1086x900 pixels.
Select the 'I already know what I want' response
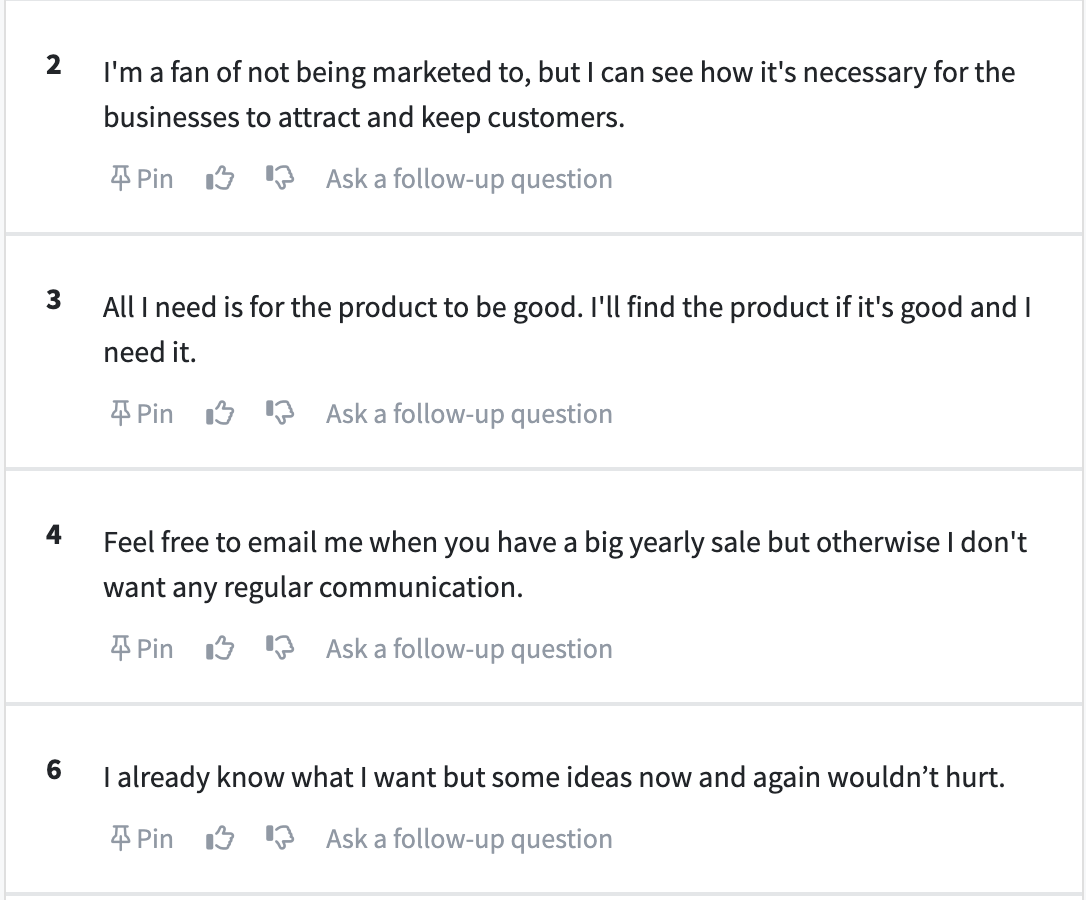pyautogui.click(x=554, y=777)
